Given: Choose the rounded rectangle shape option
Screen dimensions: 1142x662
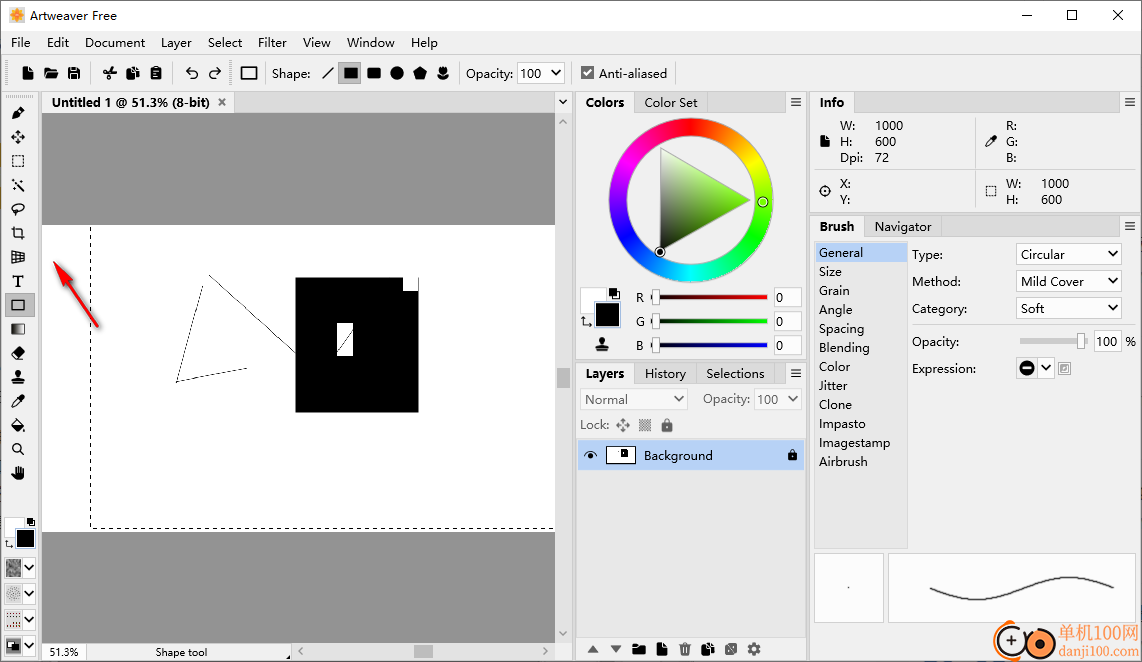Looking at the screenshot, I should click(374, 73).
